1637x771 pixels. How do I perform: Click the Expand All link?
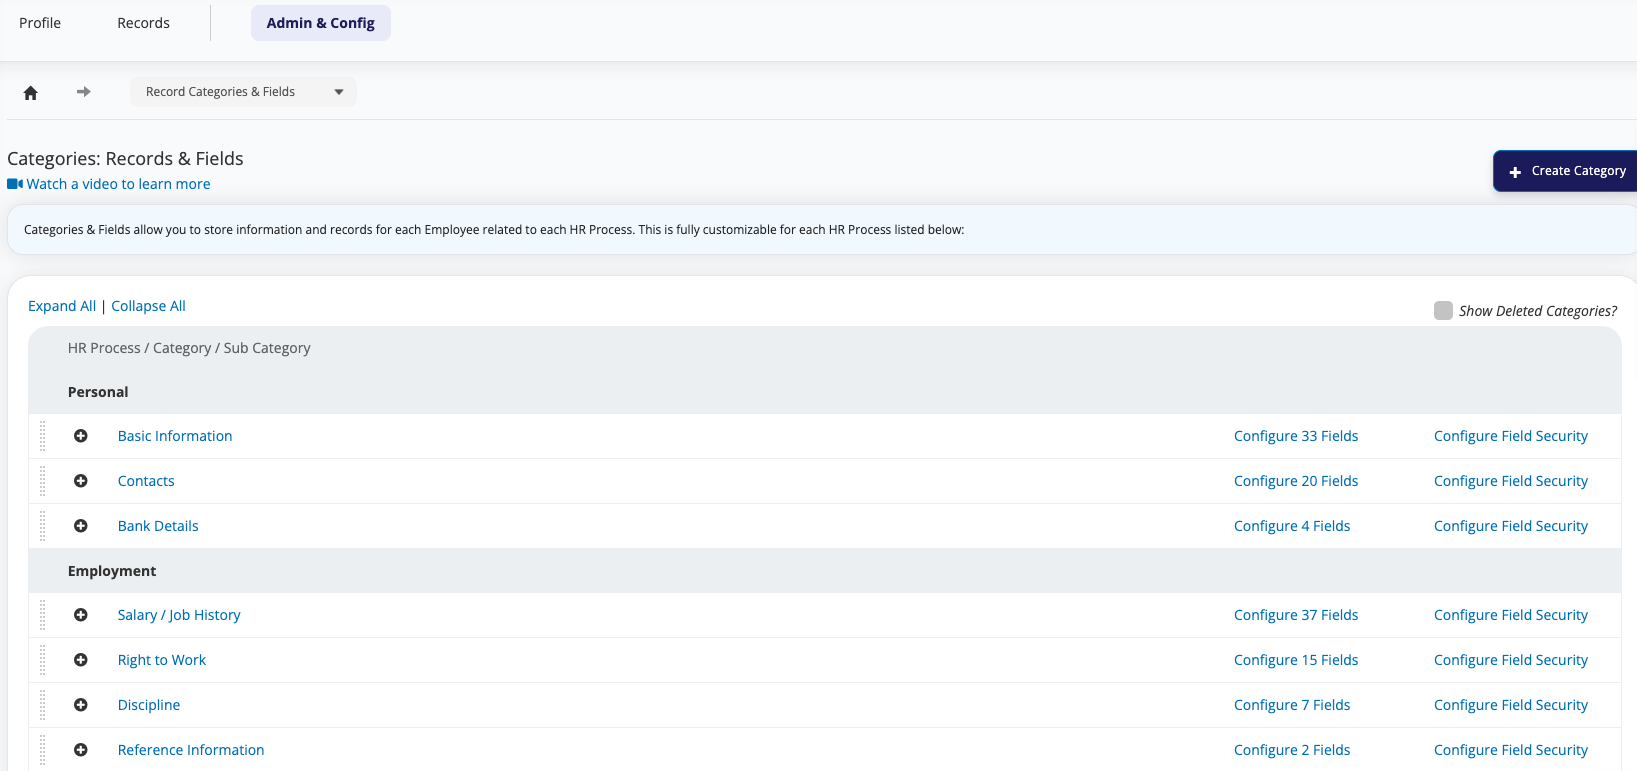tap(62, 306)
